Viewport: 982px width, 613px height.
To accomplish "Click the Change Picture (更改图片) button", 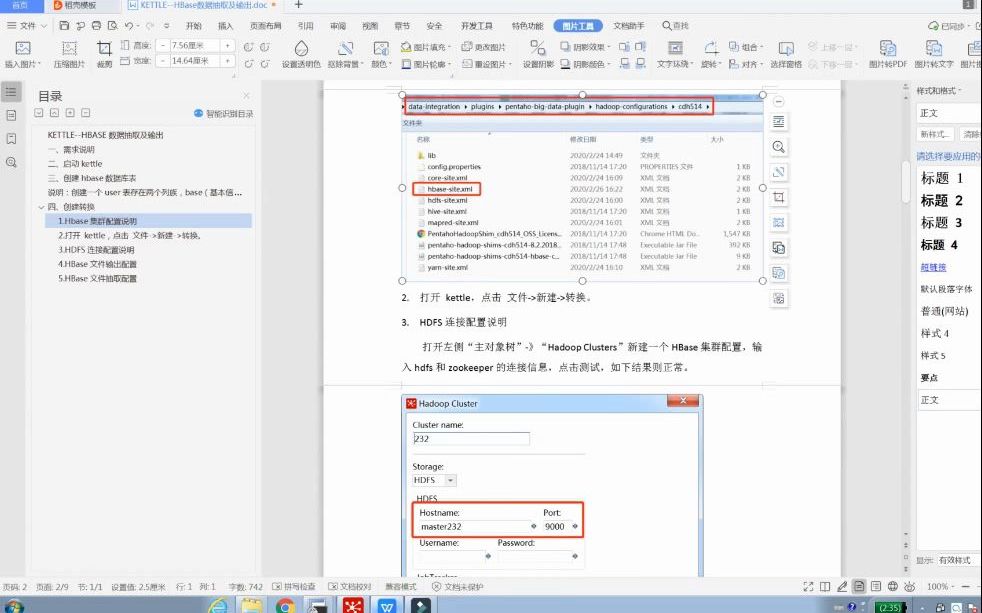I will [x=483, y=47].
